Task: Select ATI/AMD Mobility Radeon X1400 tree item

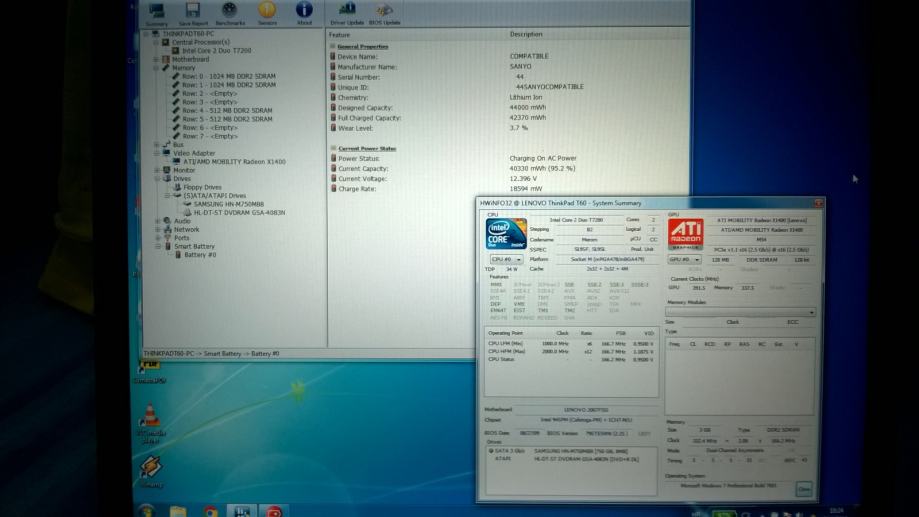Action: pos(234,161)
